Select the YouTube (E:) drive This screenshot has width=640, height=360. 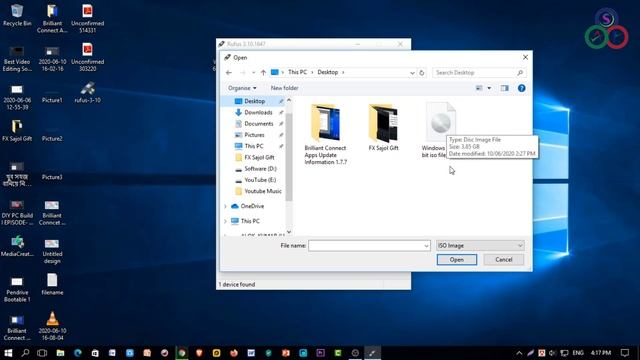pyautogui.click(x=260, y=180)
